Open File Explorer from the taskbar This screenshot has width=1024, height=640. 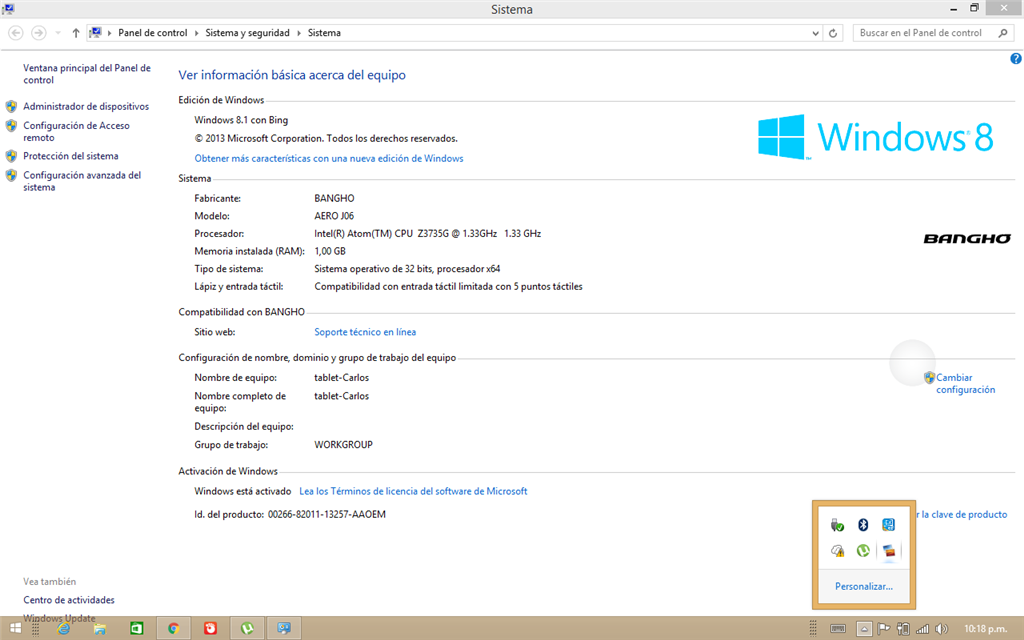[100, 628]
